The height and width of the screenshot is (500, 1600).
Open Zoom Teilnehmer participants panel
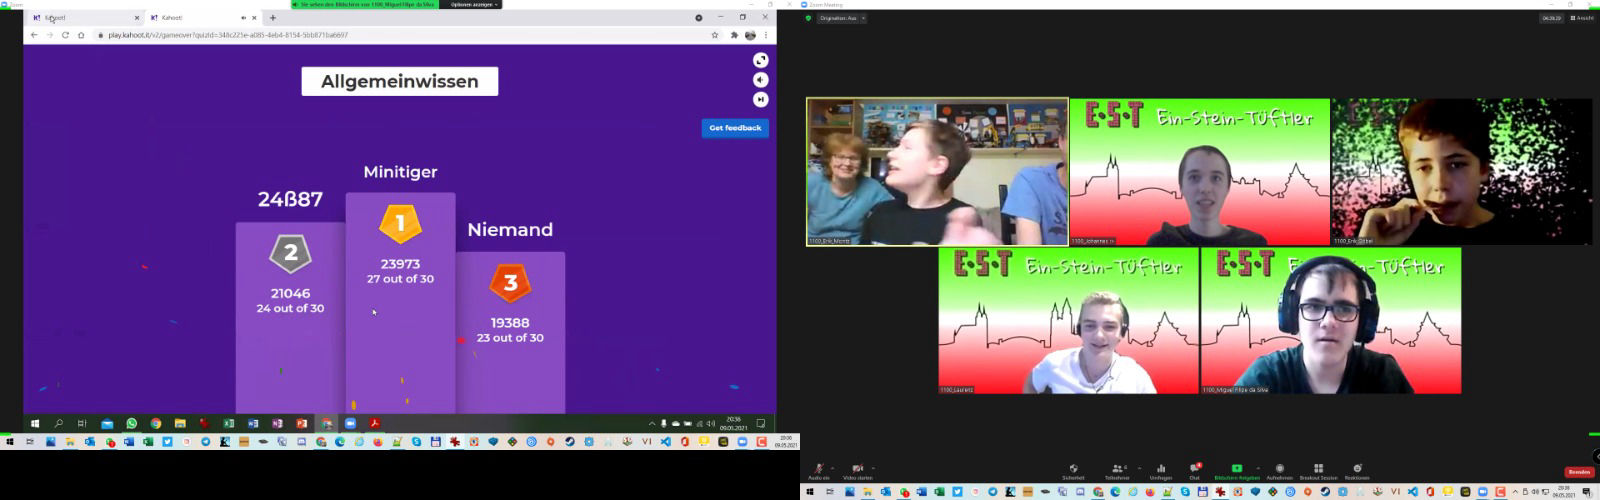[x=1116, y=469]
